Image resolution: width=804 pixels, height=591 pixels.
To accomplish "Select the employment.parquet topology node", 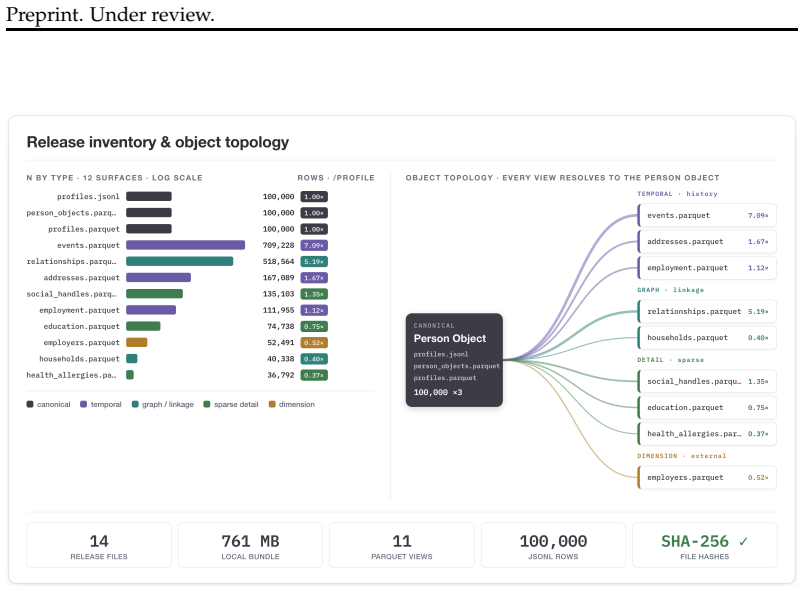I will [707, 268].
